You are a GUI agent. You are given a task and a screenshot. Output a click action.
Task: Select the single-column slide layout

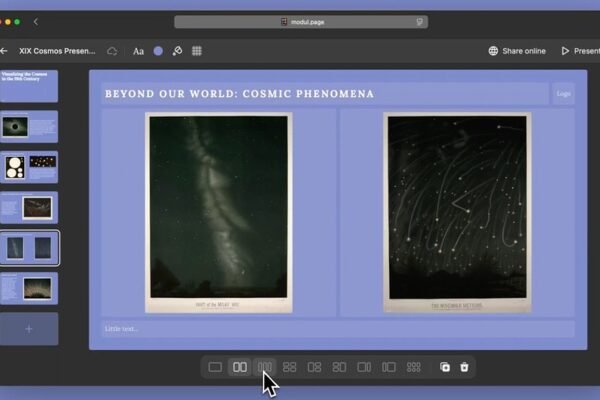(215, 367)
